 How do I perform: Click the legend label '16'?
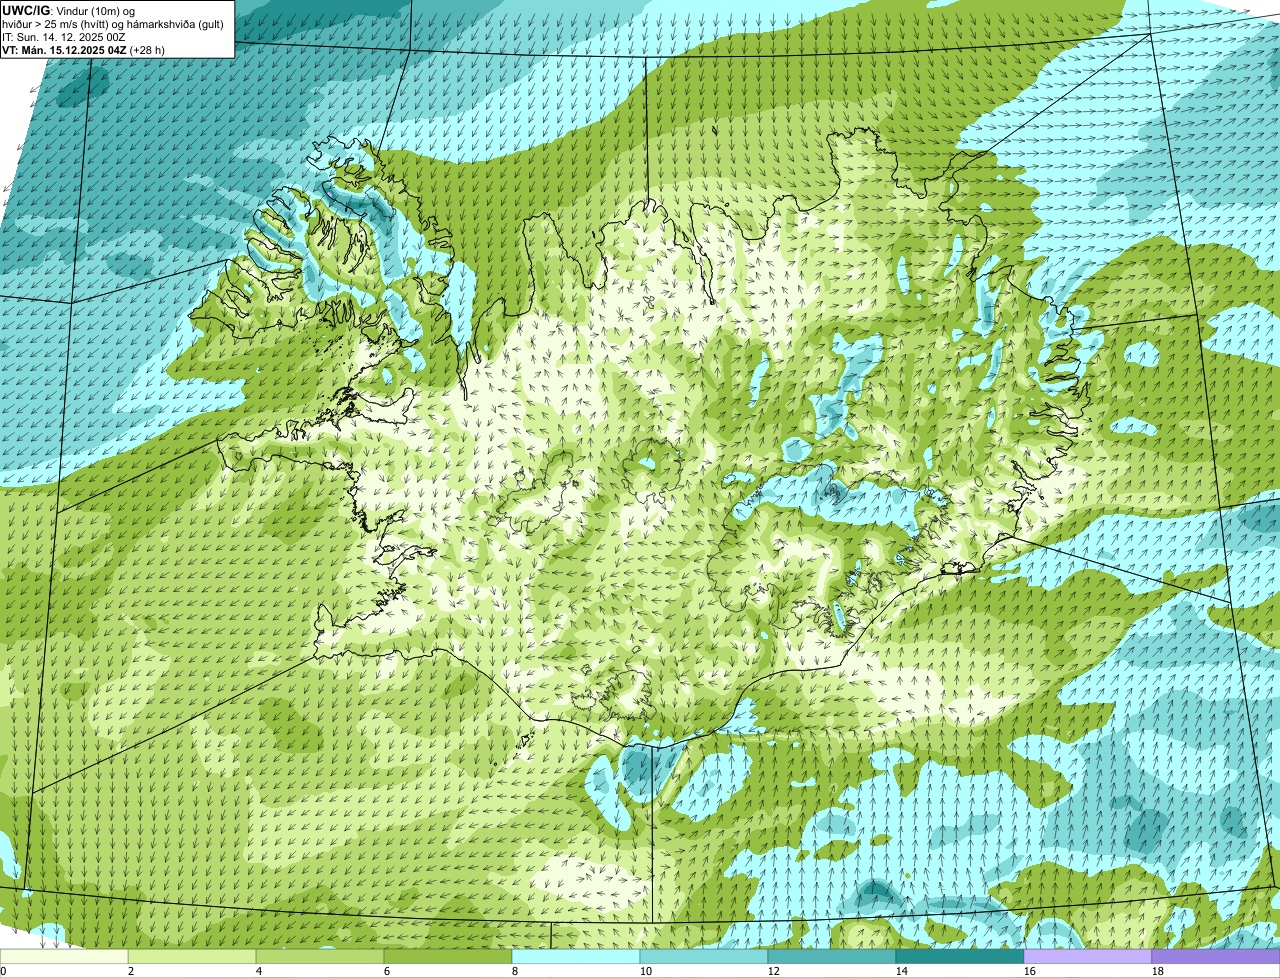coord(1030,971)
